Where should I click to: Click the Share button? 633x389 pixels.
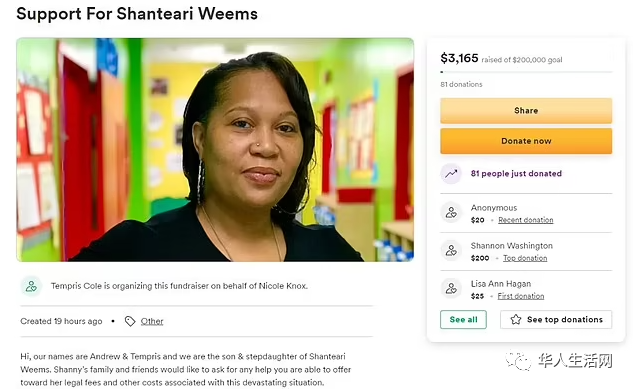coord(526,111)
